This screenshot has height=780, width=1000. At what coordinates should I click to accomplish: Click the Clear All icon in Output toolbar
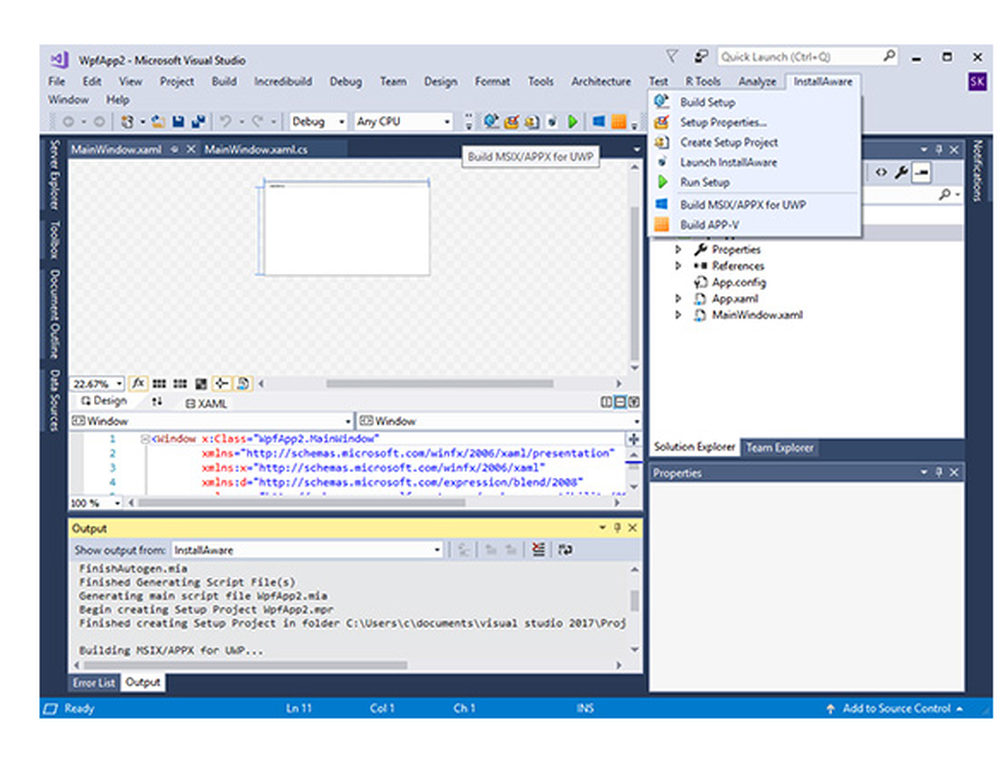point(539,550)
